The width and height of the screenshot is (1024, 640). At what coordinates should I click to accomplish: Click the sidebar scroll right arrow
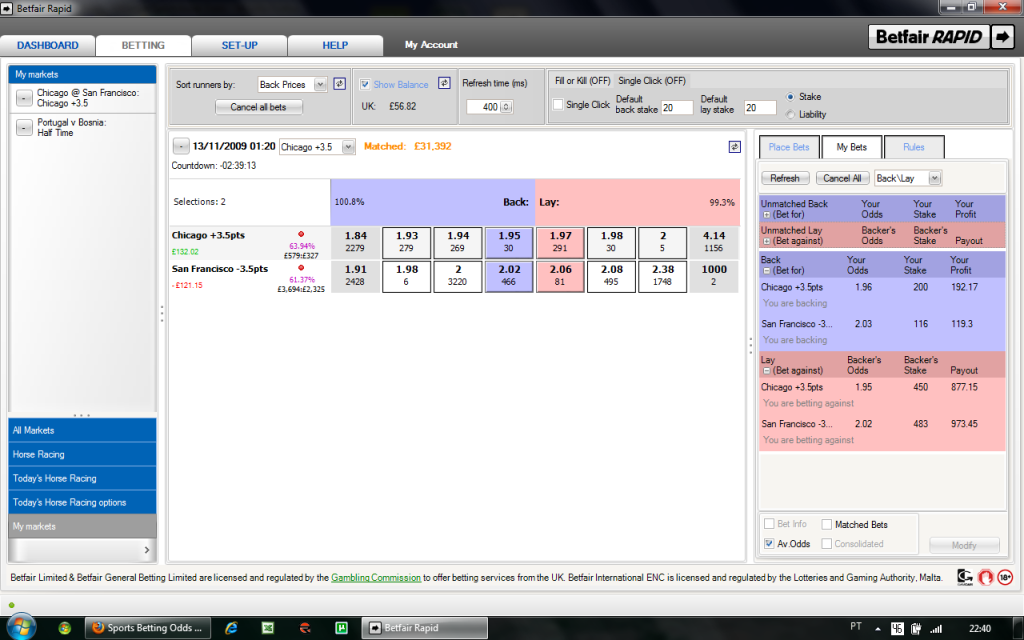coord(146,550)
